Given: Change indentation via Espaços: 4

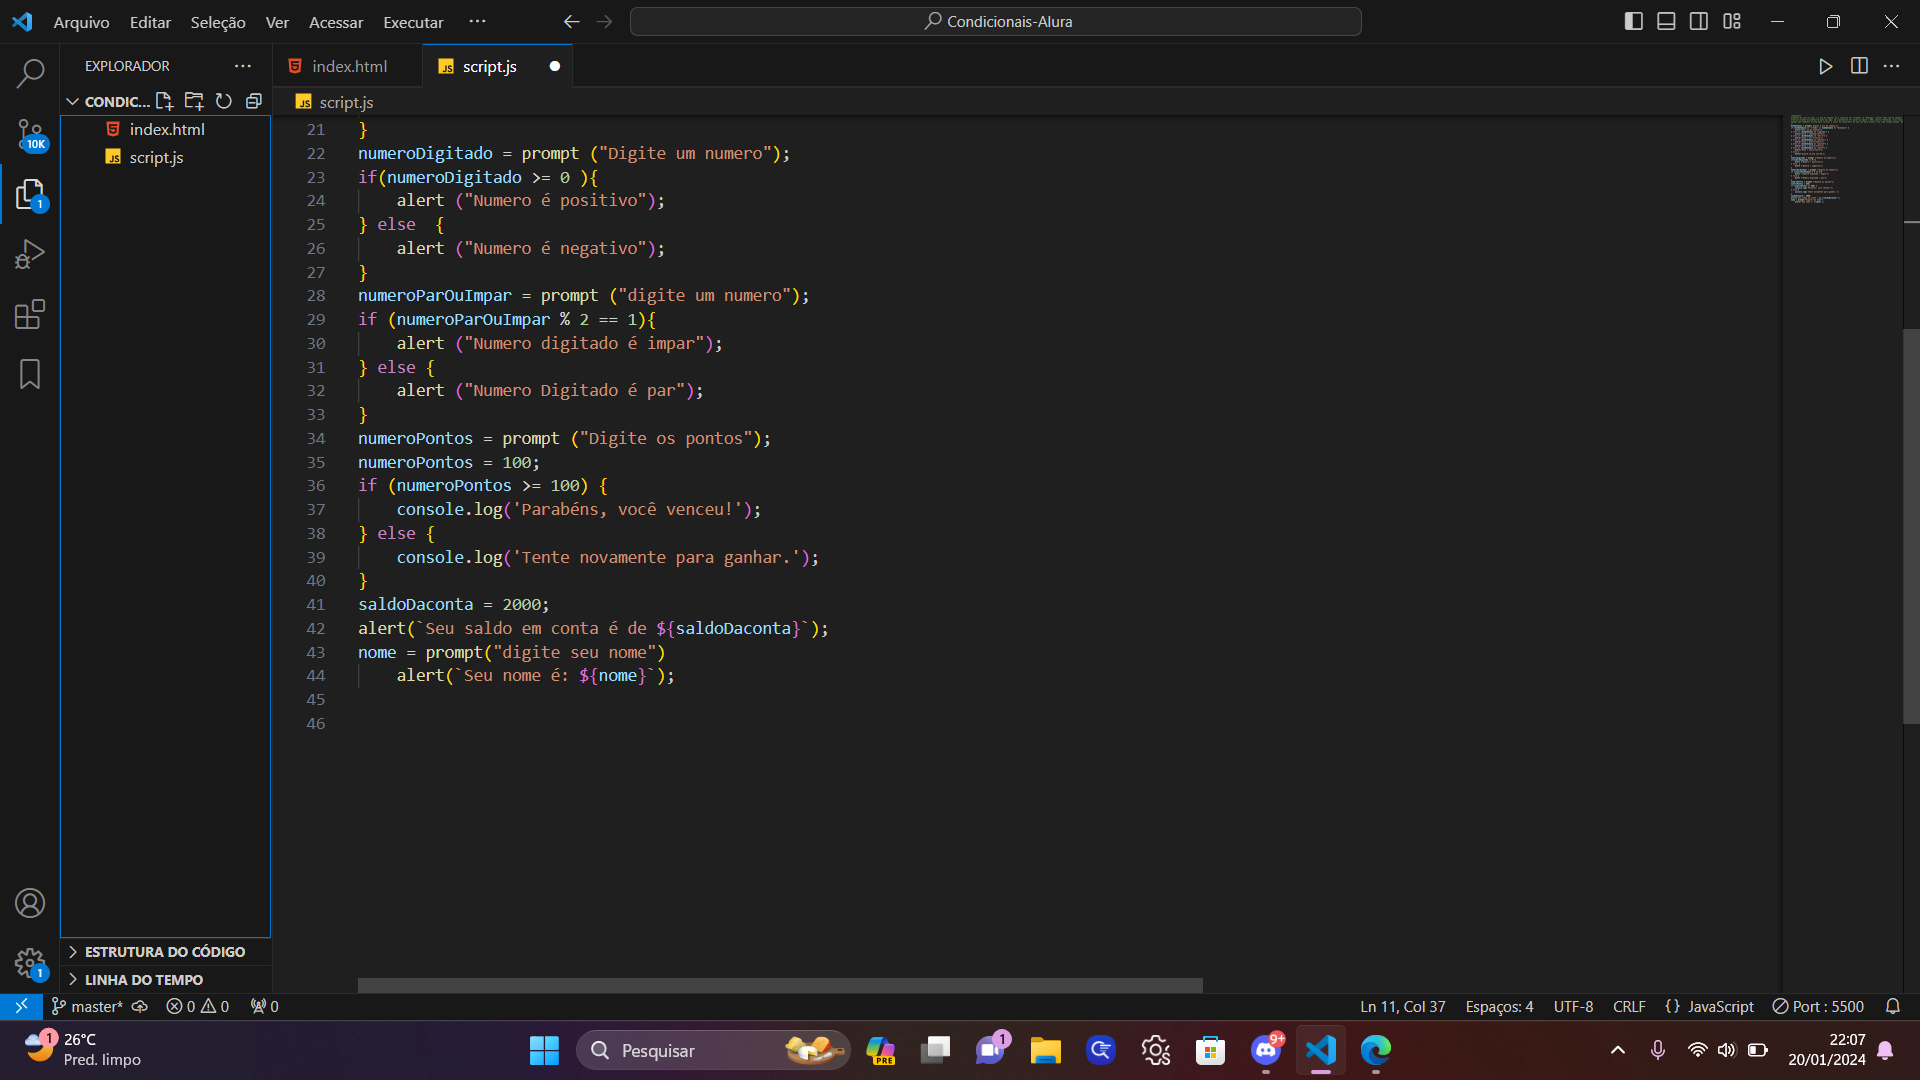Looking at the screenshot, I should coord(1499,1006).
